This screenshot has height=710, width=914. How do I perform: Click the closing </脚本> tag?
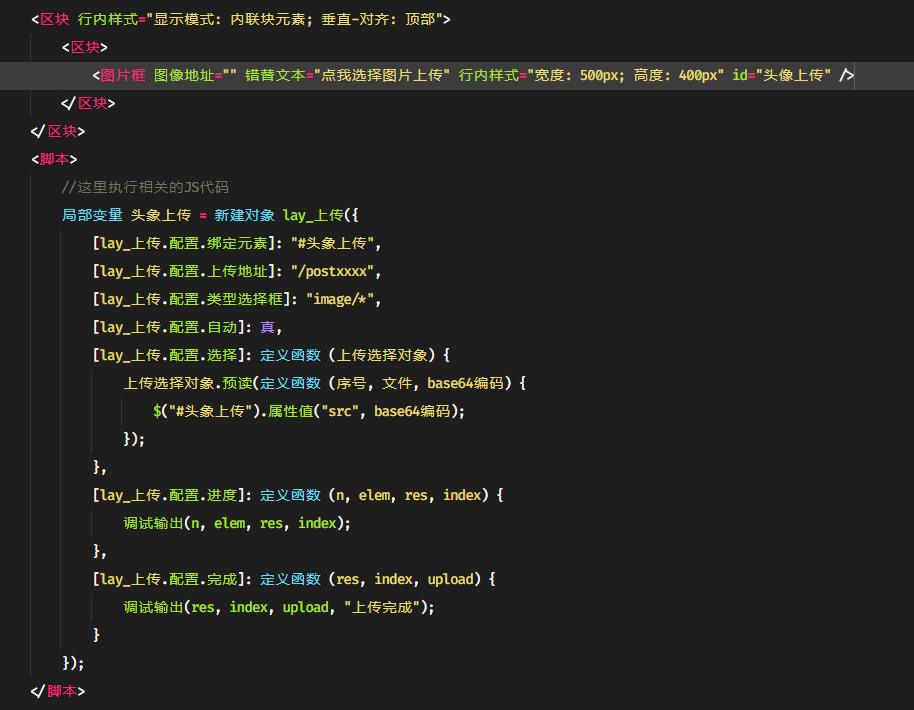tap(58, 691)
